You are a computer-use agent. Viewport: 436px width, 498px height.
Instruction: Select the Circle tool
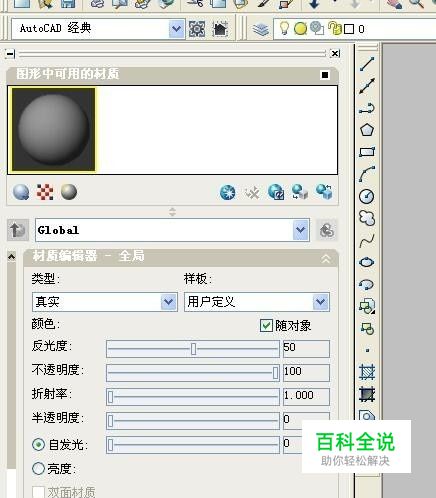pyautogui.click(x=367, y=196)
